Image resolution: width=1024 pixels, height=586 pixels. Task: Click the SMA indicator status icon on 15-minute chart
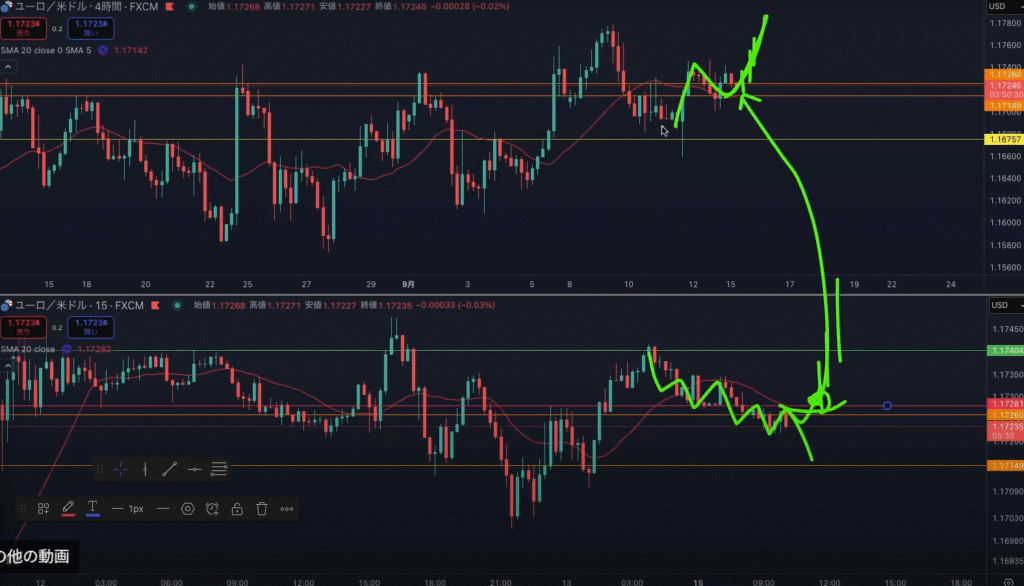coord(67,349)
